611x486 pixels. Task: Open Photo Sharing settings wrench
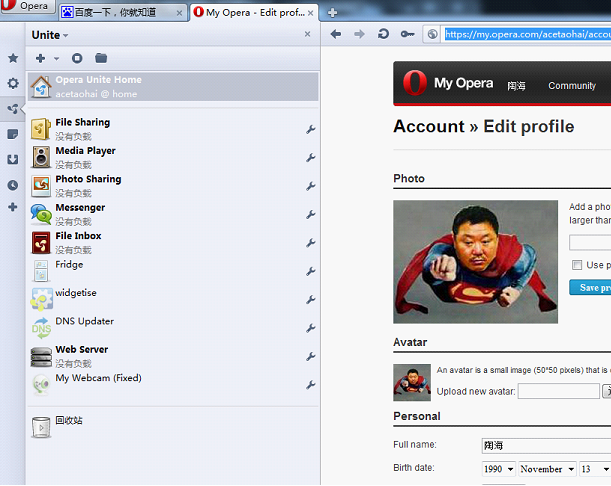coord(311,186)
